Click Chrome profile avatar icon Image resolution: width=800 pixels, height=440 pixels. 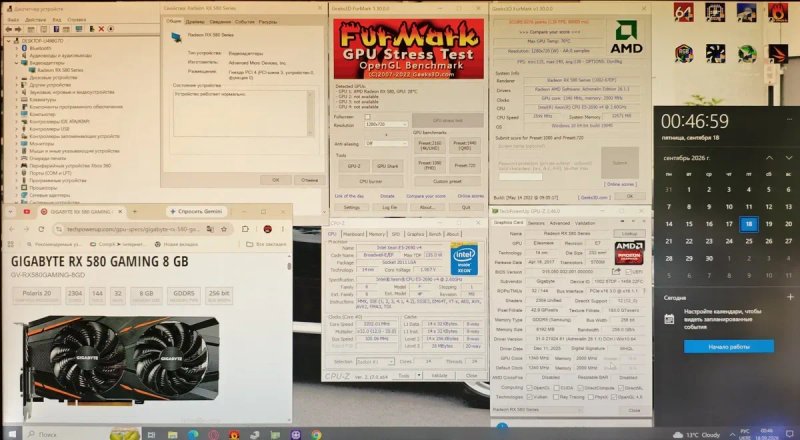click(267, 229)
